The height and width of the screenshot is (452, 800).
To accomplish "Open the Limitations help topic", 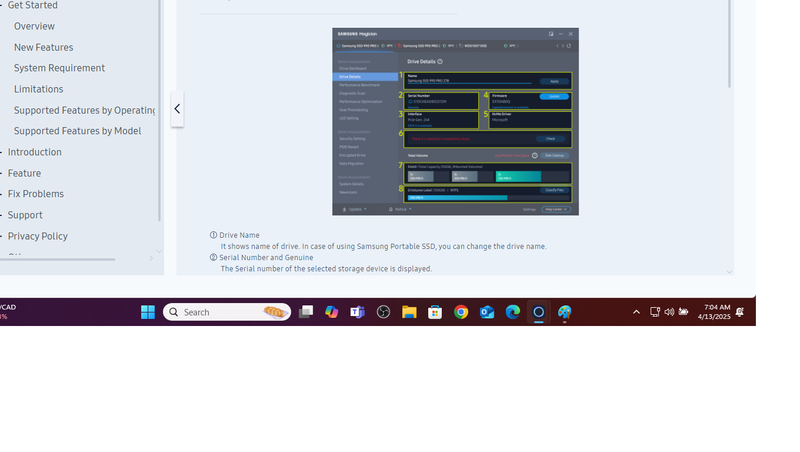I will [x=38, y=89].
